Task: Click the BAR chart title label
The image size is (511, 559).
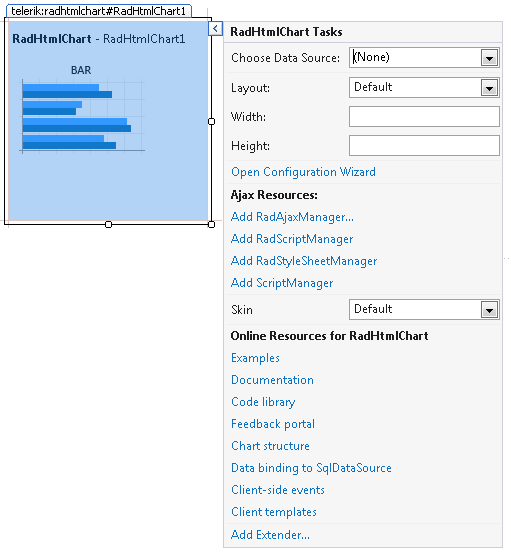Action: tap(81, 70)
